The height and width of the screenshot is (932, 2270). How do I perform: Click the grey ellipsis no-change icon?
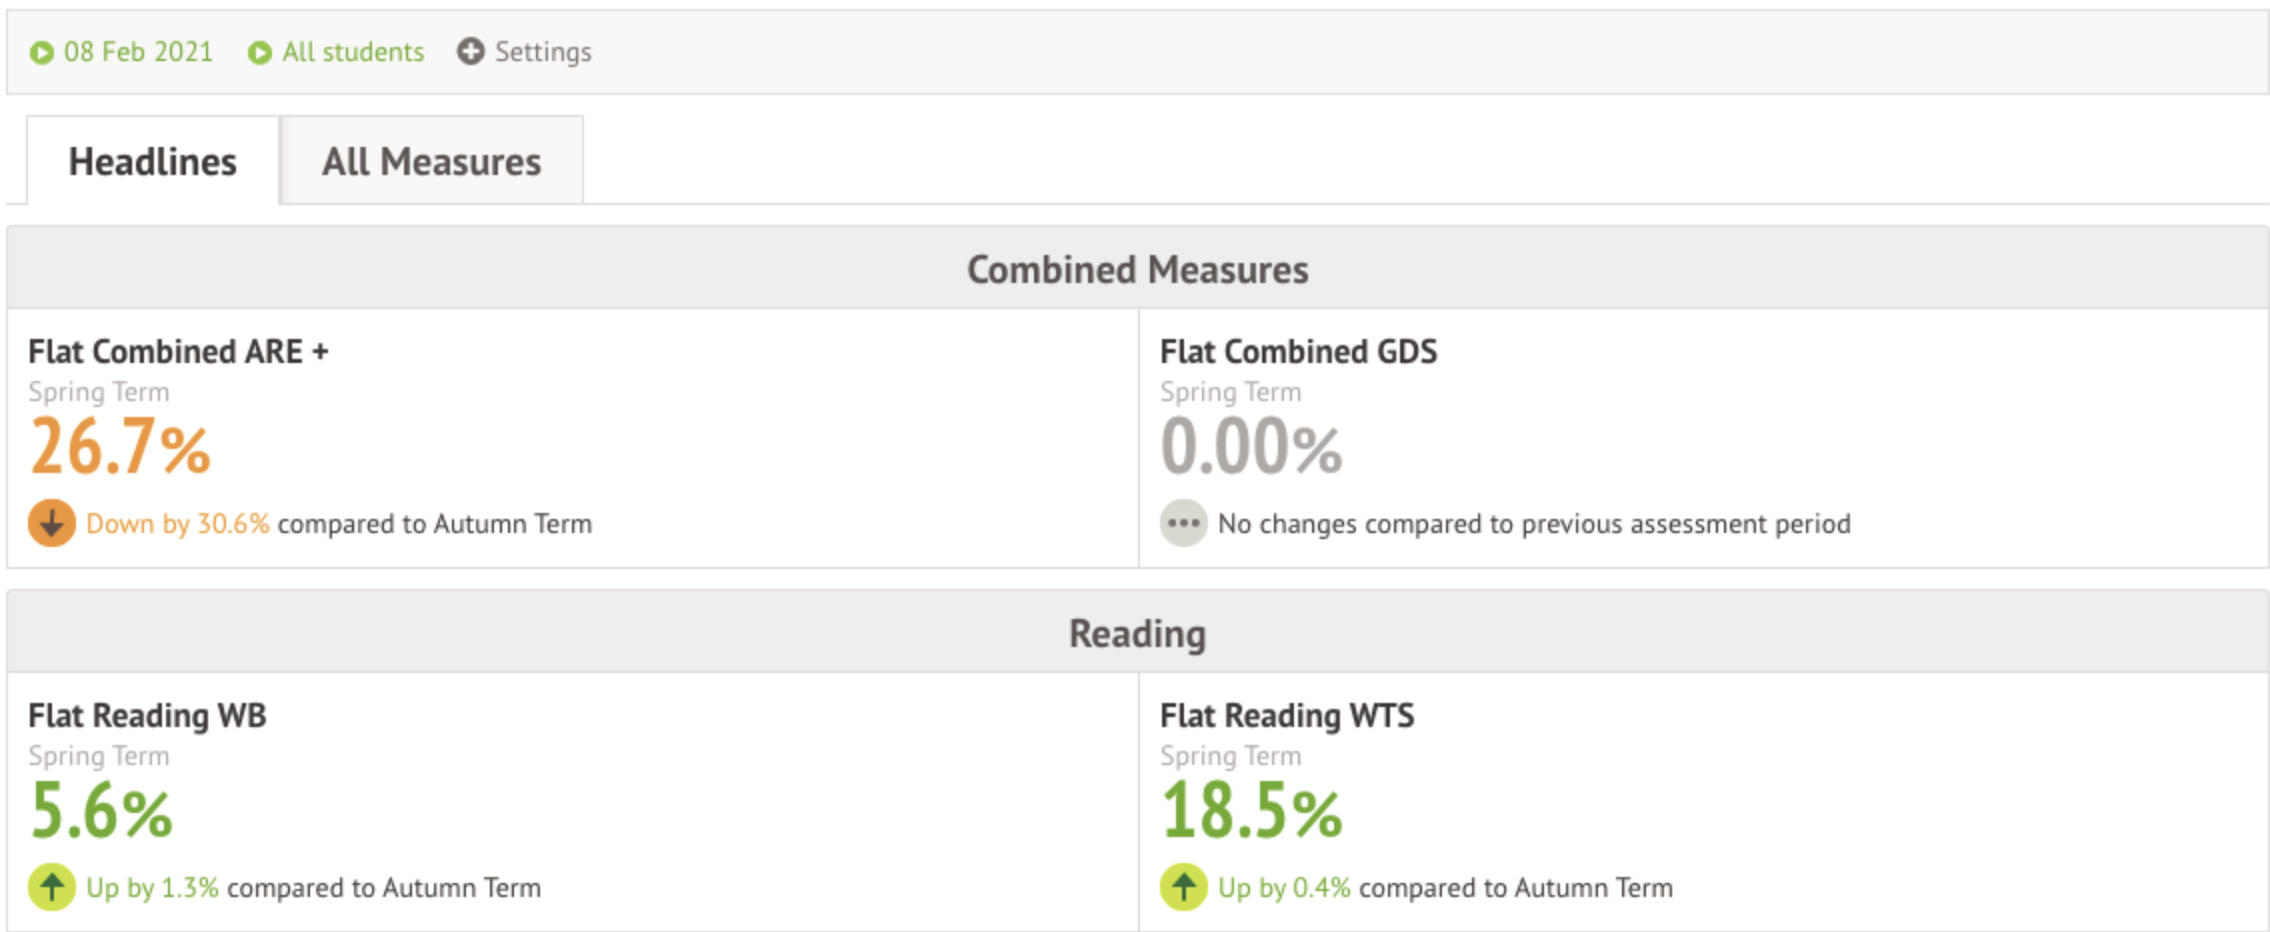pos(1183,523)
